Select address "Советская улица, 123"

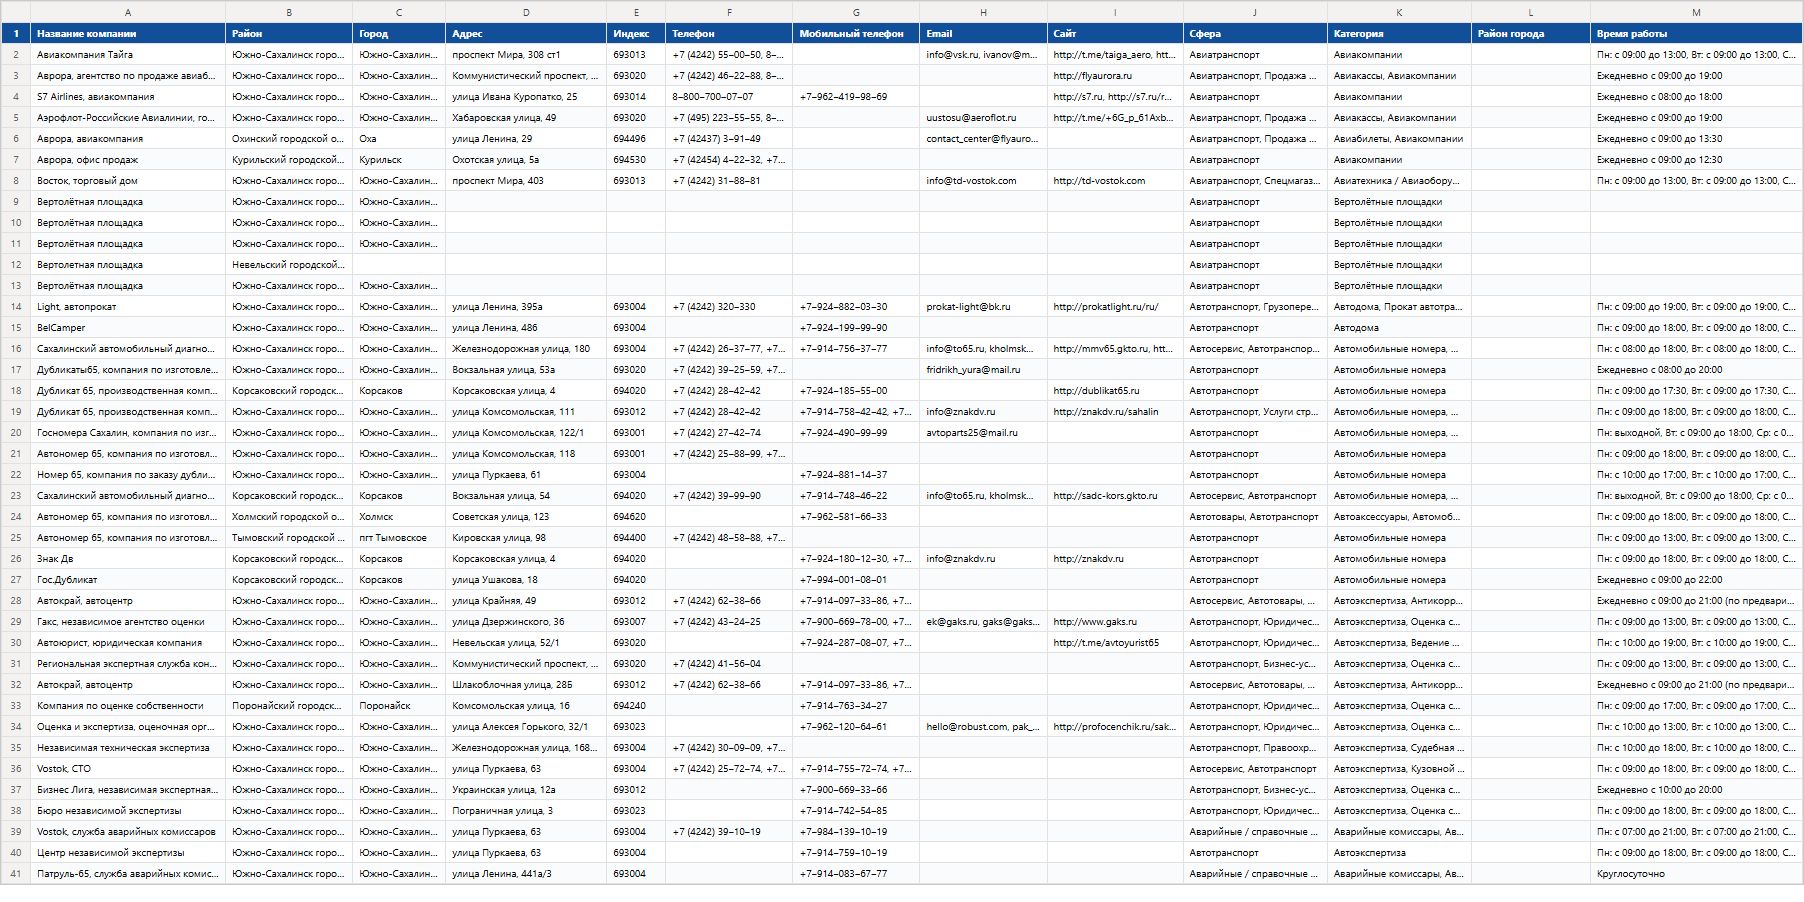tap(526, 517)
